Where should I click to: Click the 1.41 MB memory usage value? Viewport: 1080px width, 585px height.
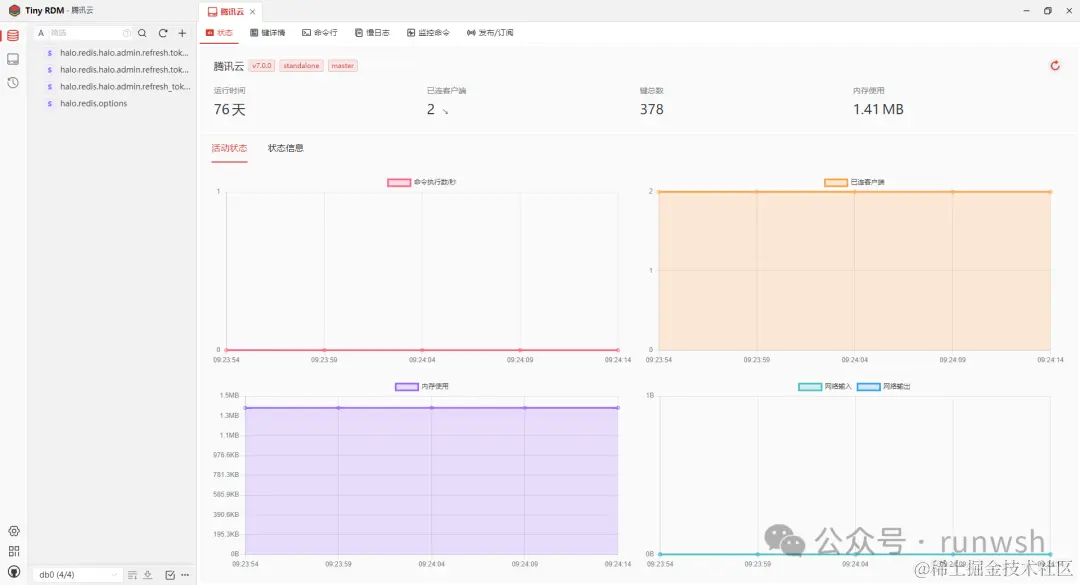point(878,110)
